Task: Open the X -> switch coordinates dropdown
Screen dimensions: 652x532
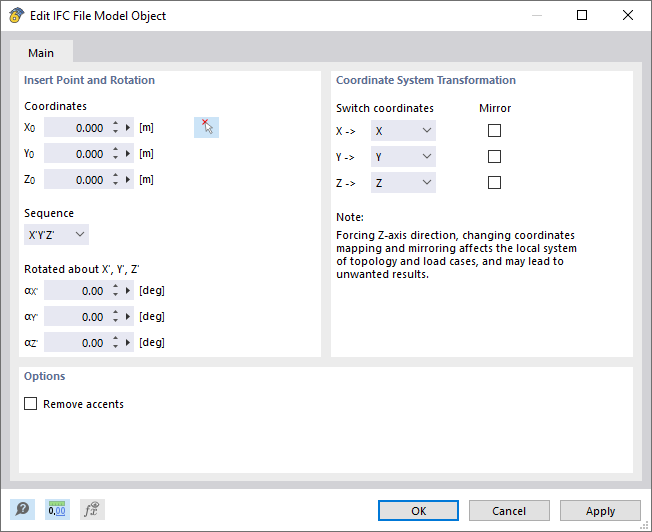Action: [403, 131]
